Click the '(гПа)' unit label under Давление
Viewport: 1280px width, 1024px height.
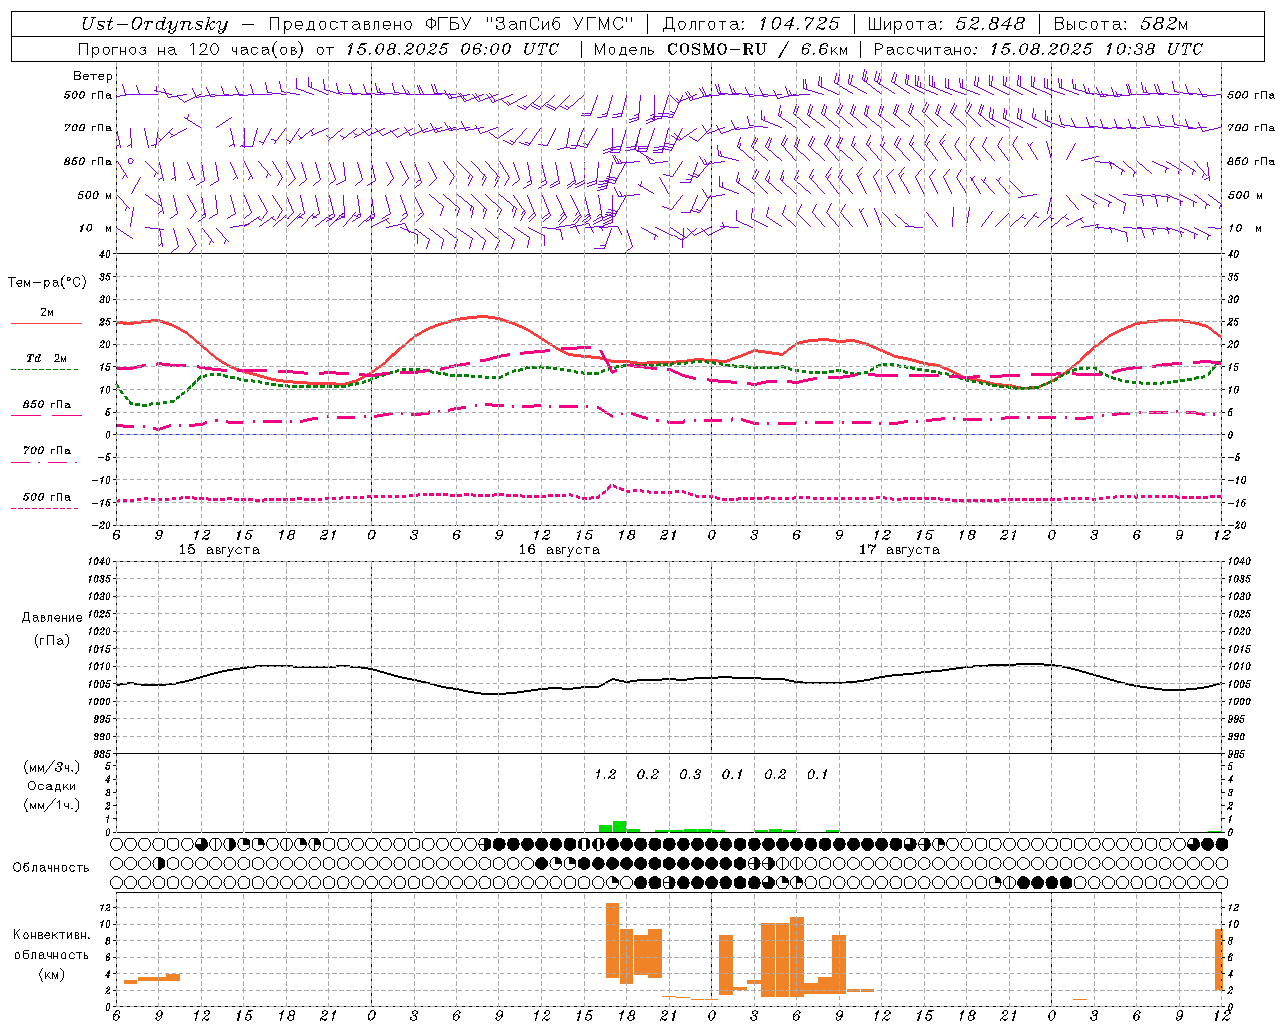tap(52, 641)
